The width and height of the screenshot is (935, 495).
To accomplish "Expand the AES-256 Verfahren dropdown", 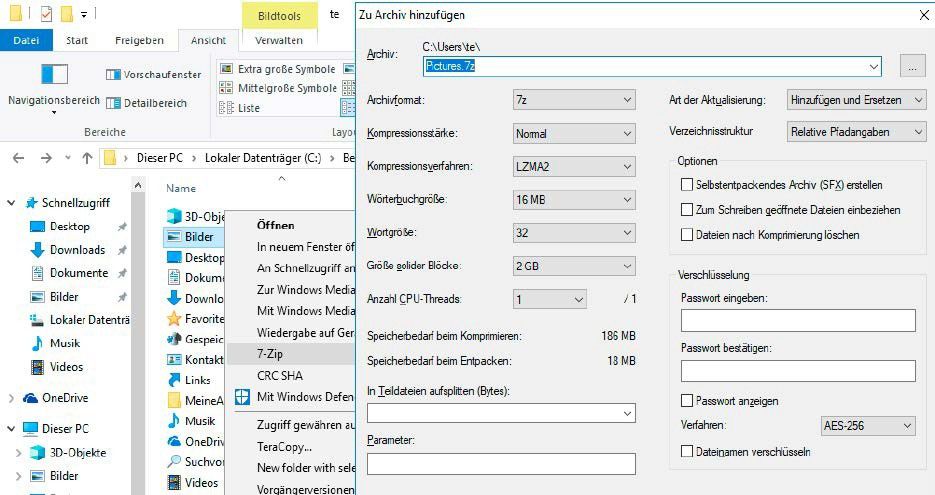I will click(x=867, y=426).
